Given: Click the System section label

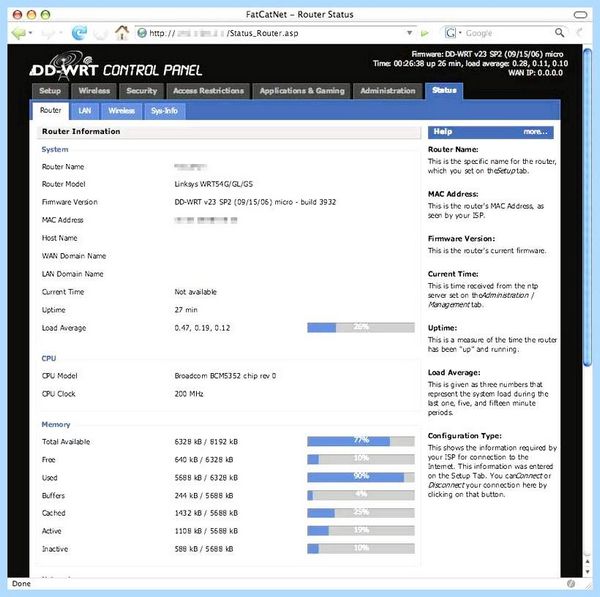Looking at the screenshot, I should [55, 149].
